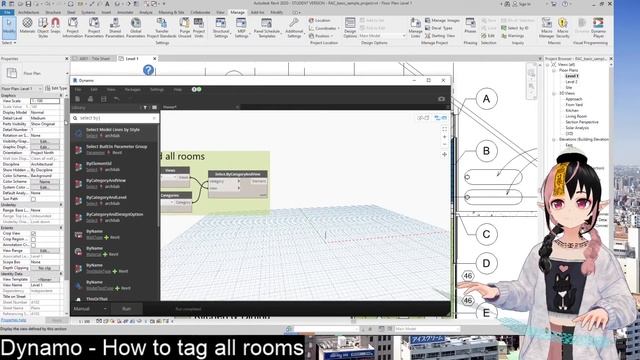This screenshot has height=360, width=640.
Task: Open the Macro Manager
Action: (547, 27)
